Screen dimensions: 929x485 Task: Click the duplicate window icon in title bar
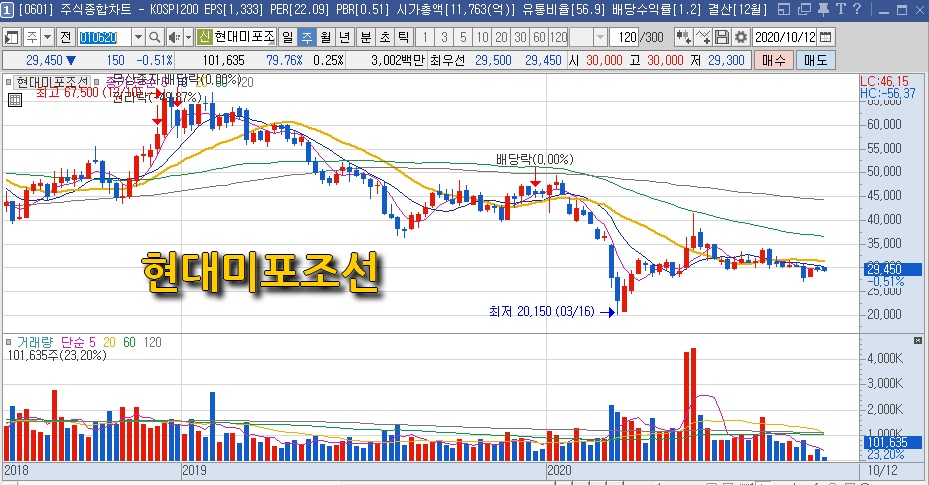point(804,9)
